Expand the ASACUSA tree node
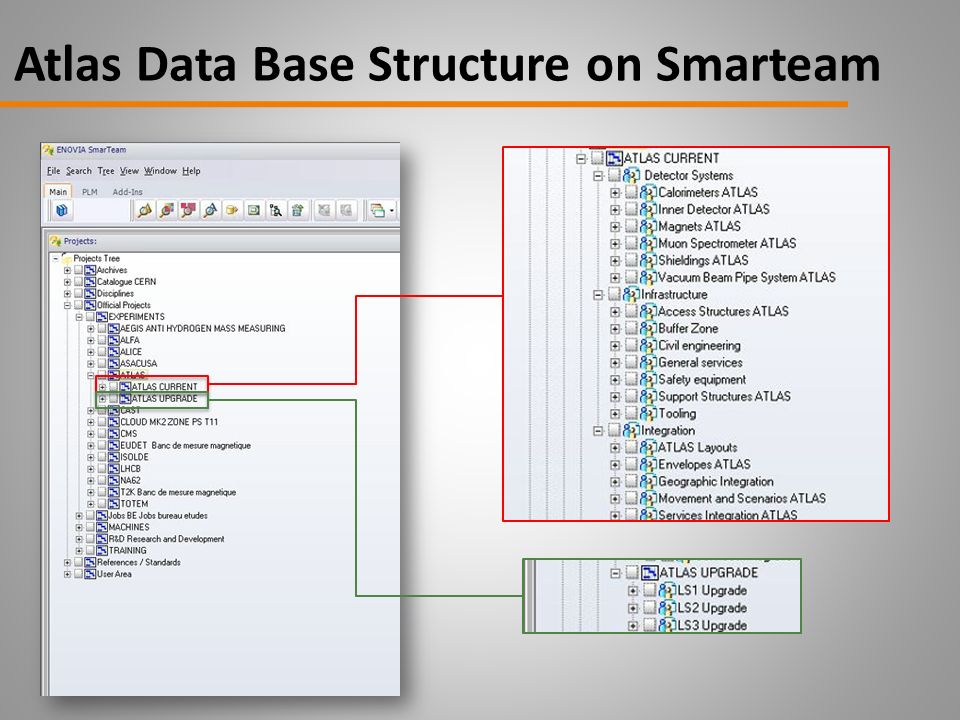The width and height of the screenshot is (960, 720). pos(91,363)
